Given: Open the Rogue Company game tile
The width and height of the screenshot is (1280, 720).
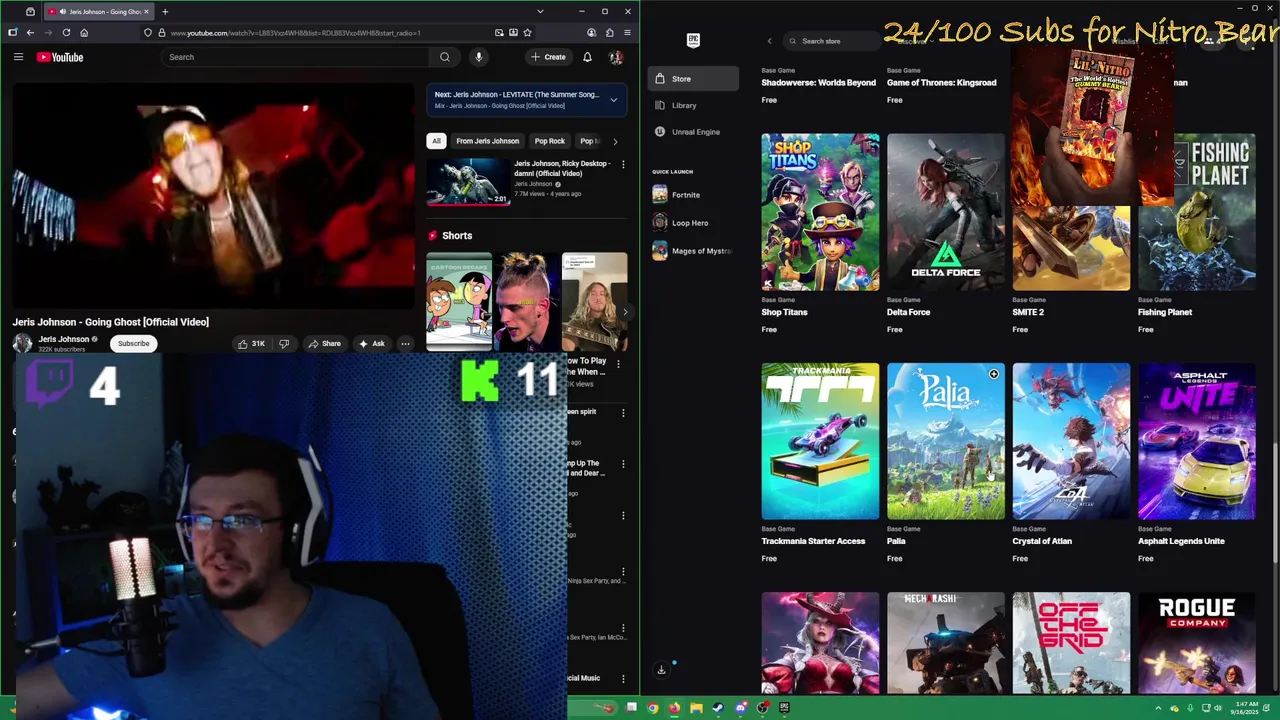Looking at the screenshot, I should [1197, 643].
